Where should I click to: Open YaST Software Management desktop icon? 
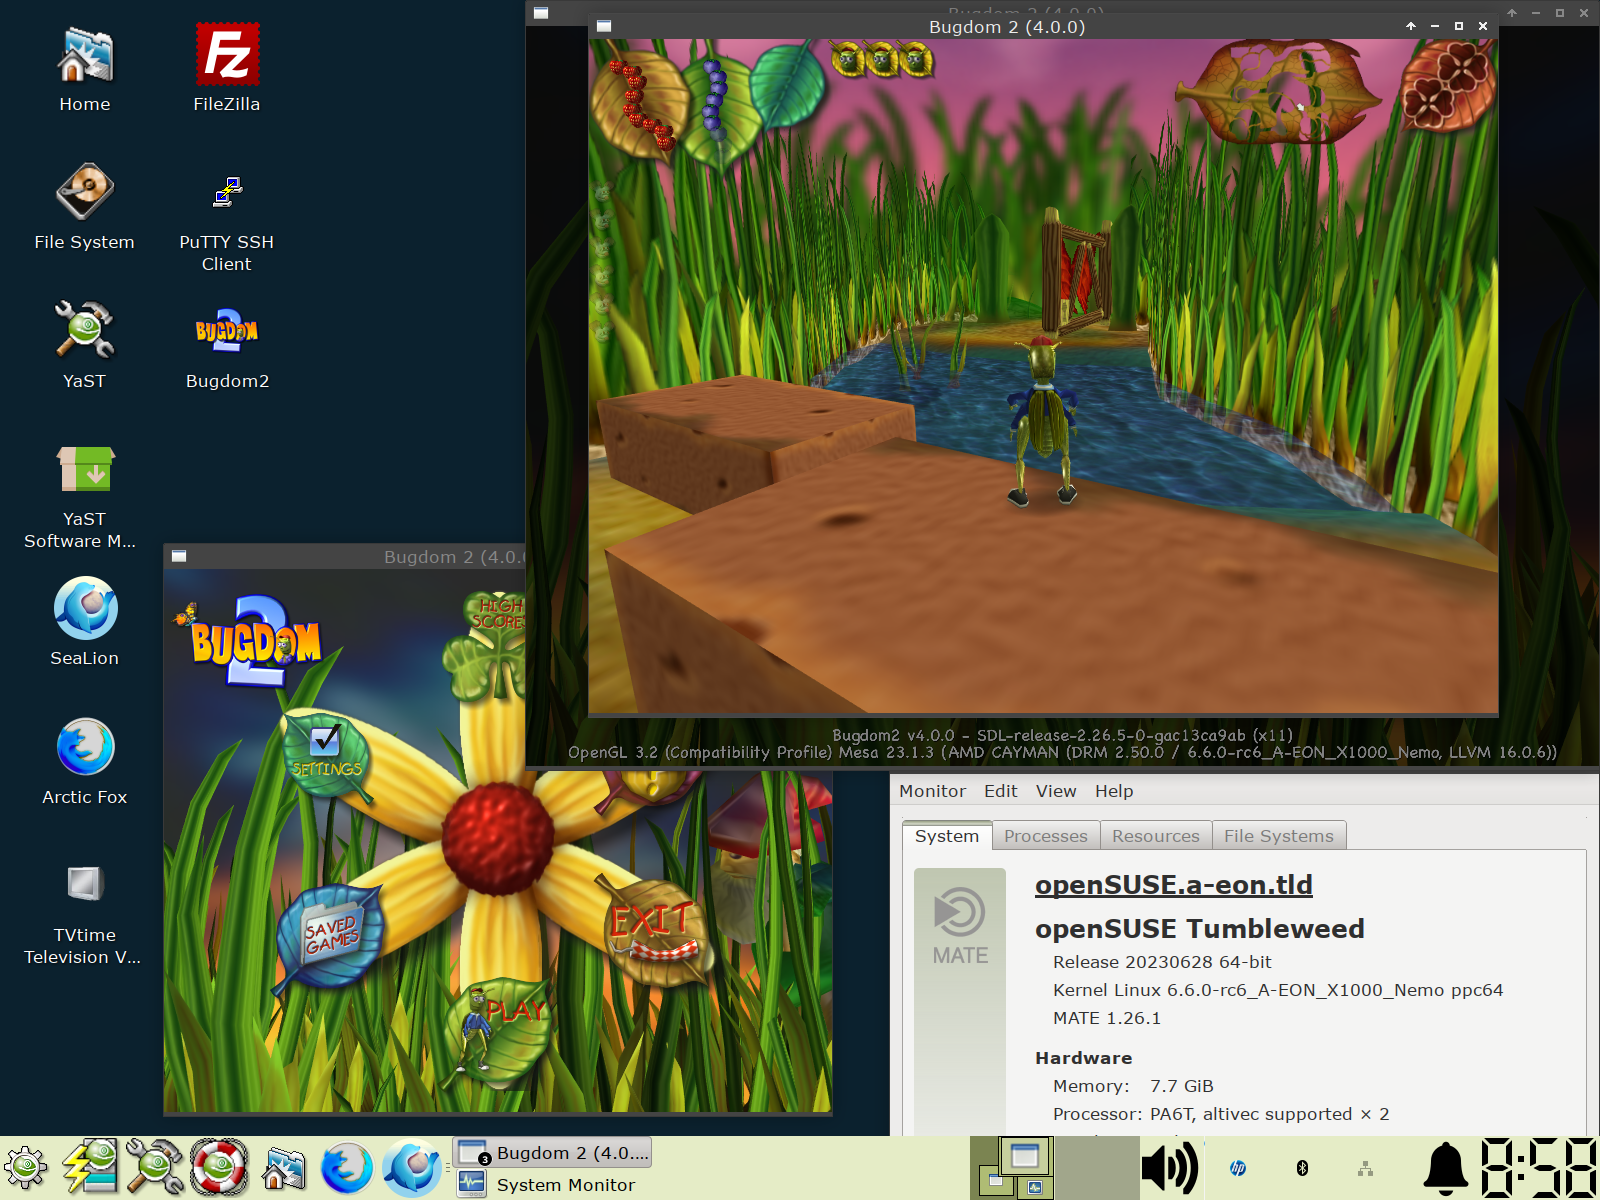[81, 496]
